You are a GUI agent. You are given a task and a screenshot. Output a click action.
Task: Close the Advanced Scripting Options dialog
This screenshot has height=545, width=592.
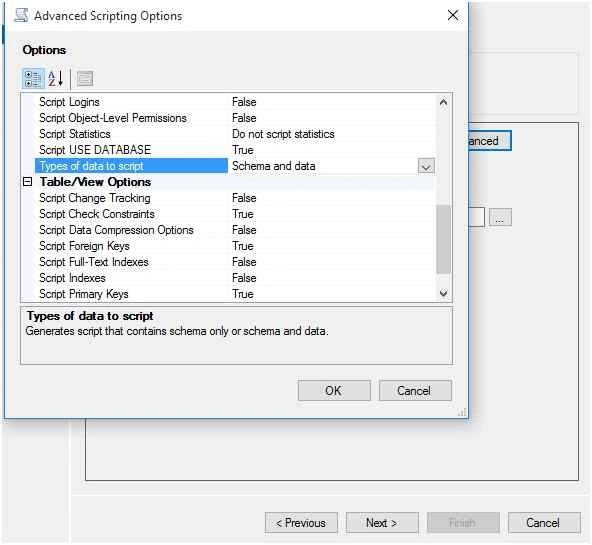pyautogui.click(x=453, y=15)
